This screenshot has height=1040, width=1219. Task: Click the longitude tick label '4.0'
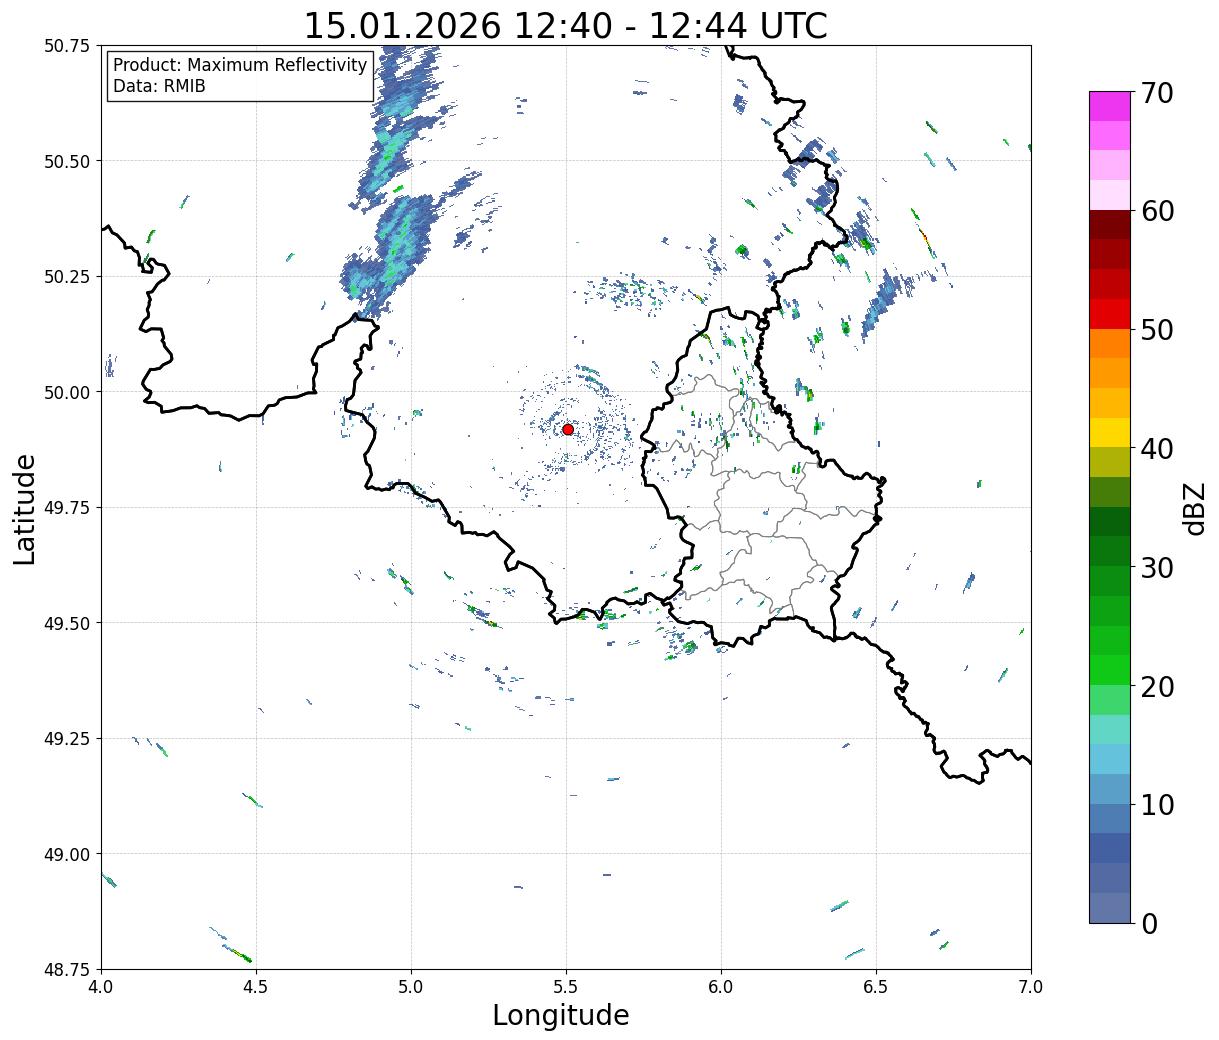101,987
